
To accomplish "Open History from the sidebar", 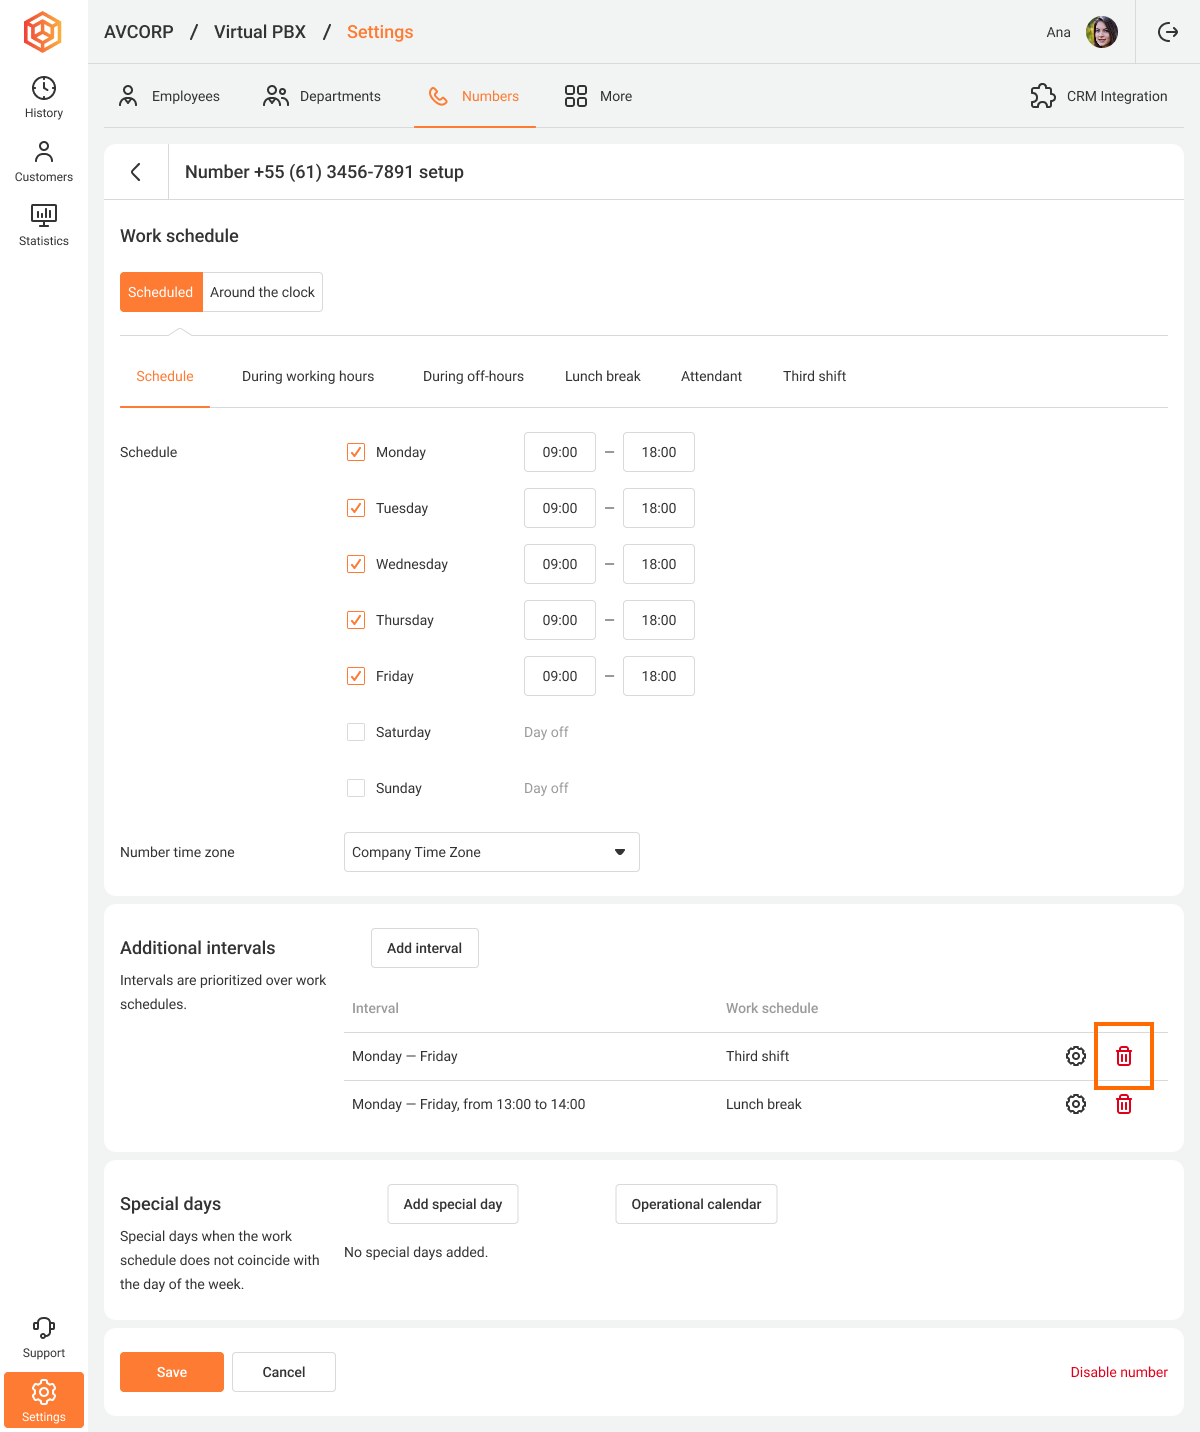I will click(x=44, y=97).
